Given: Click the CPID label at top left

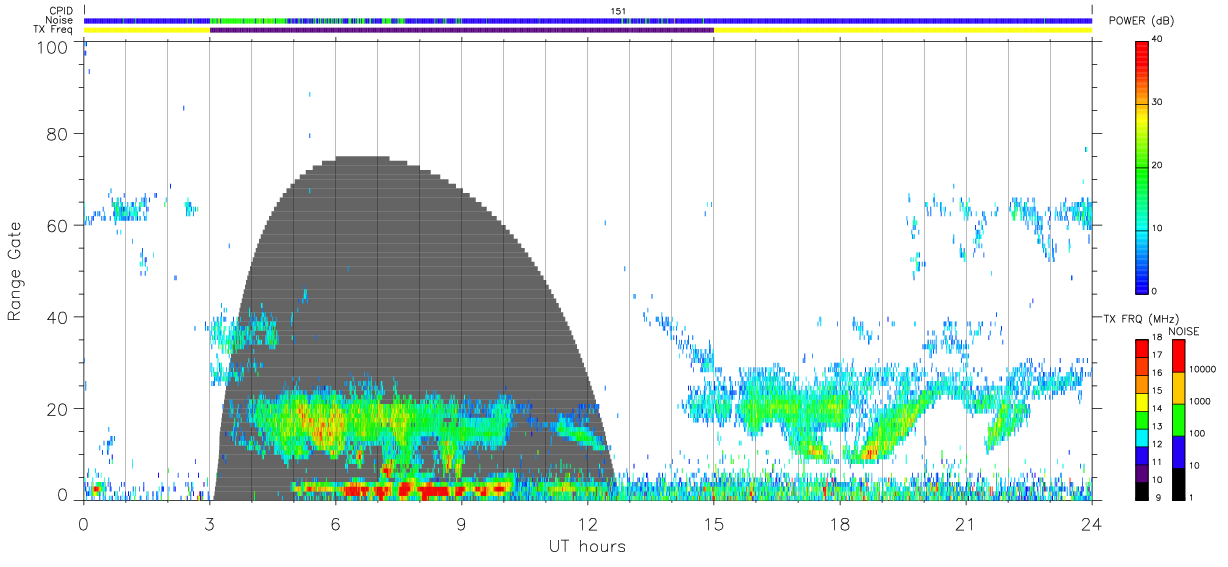Looking at the screenshot, I should coord(61,11).
